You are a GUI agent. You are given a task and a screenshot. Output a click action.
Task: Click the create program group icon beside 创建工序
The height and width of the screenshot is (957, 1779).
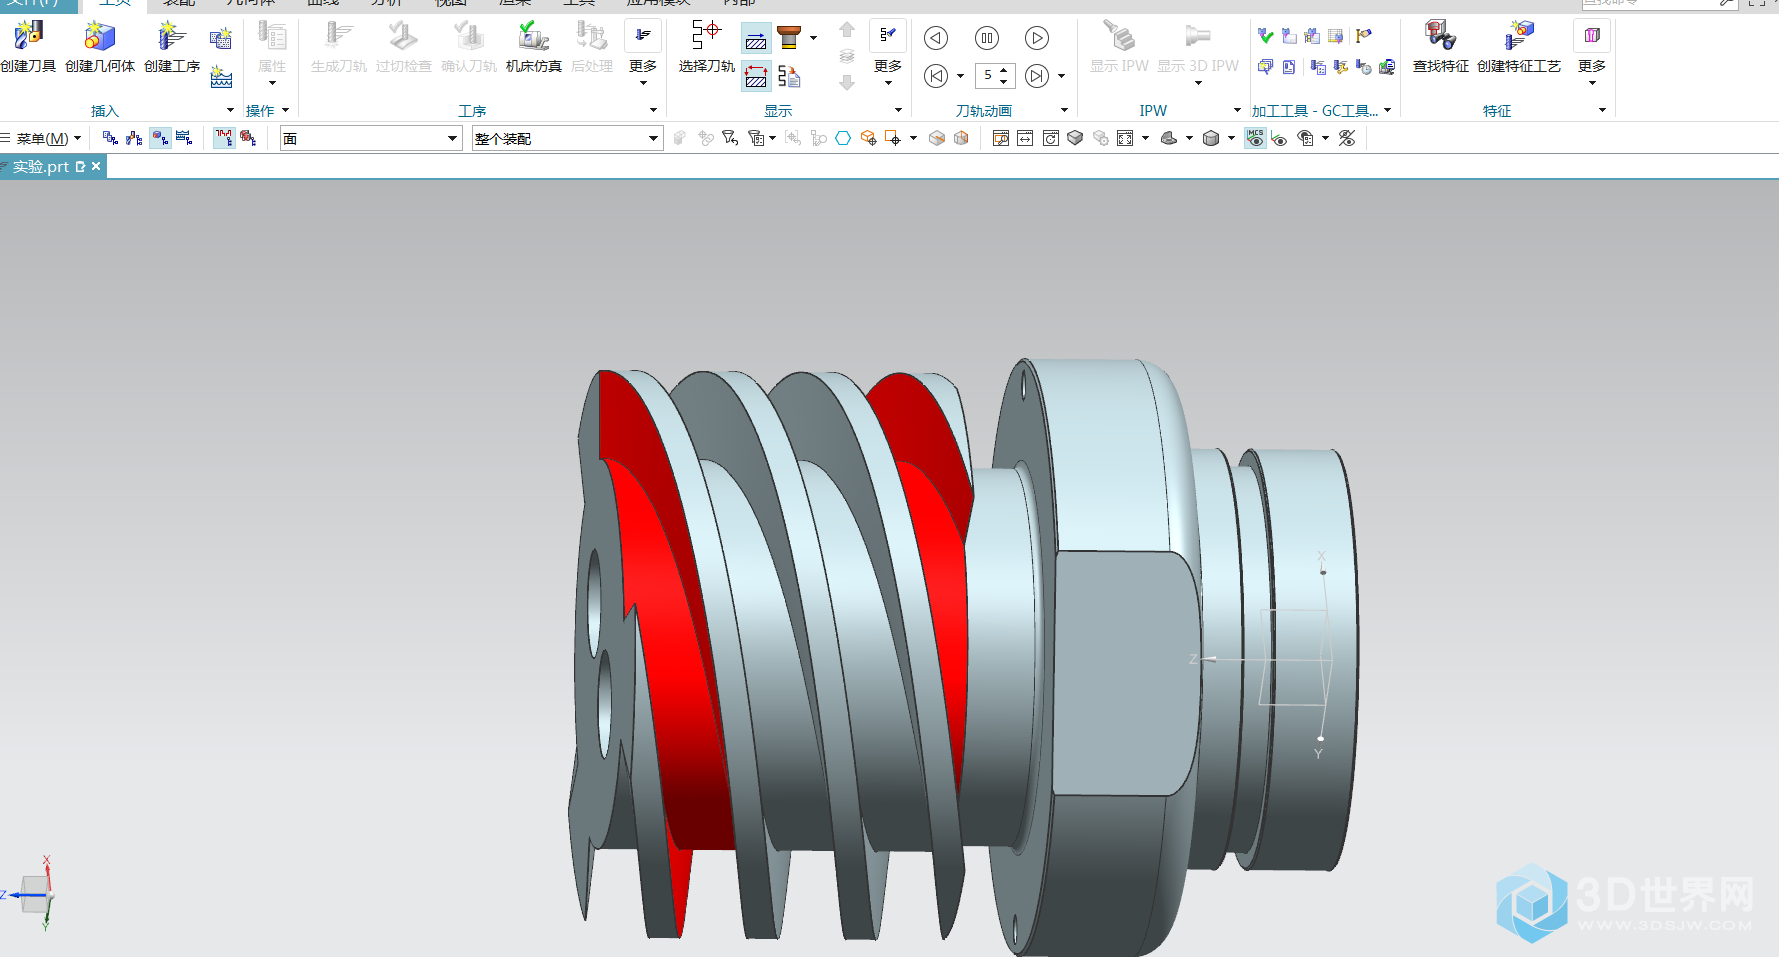(221, 39)
